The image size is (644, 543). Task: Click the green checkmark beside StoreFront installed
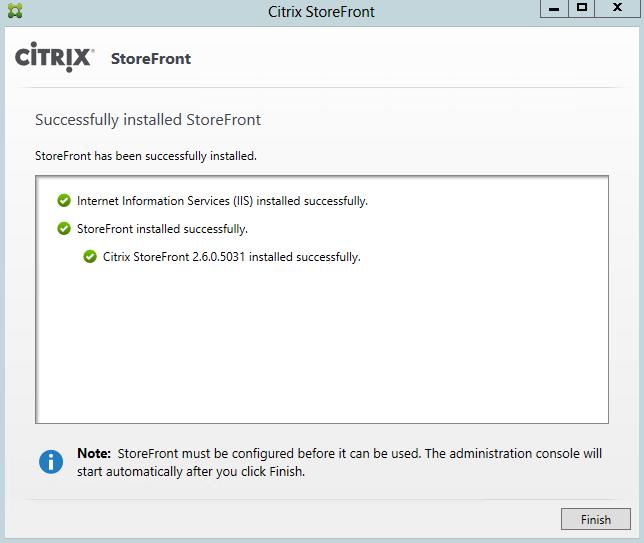[64, 229]
